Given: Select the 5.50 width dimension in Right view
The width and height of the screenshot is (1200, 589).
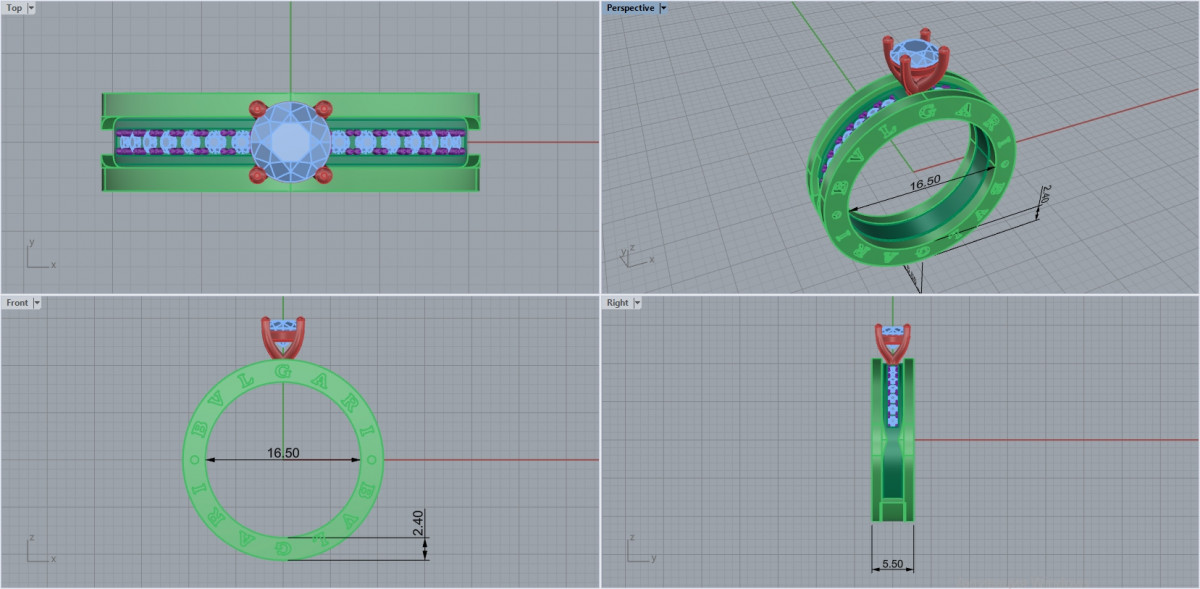Looking at the screenshot, I should 892,565.
